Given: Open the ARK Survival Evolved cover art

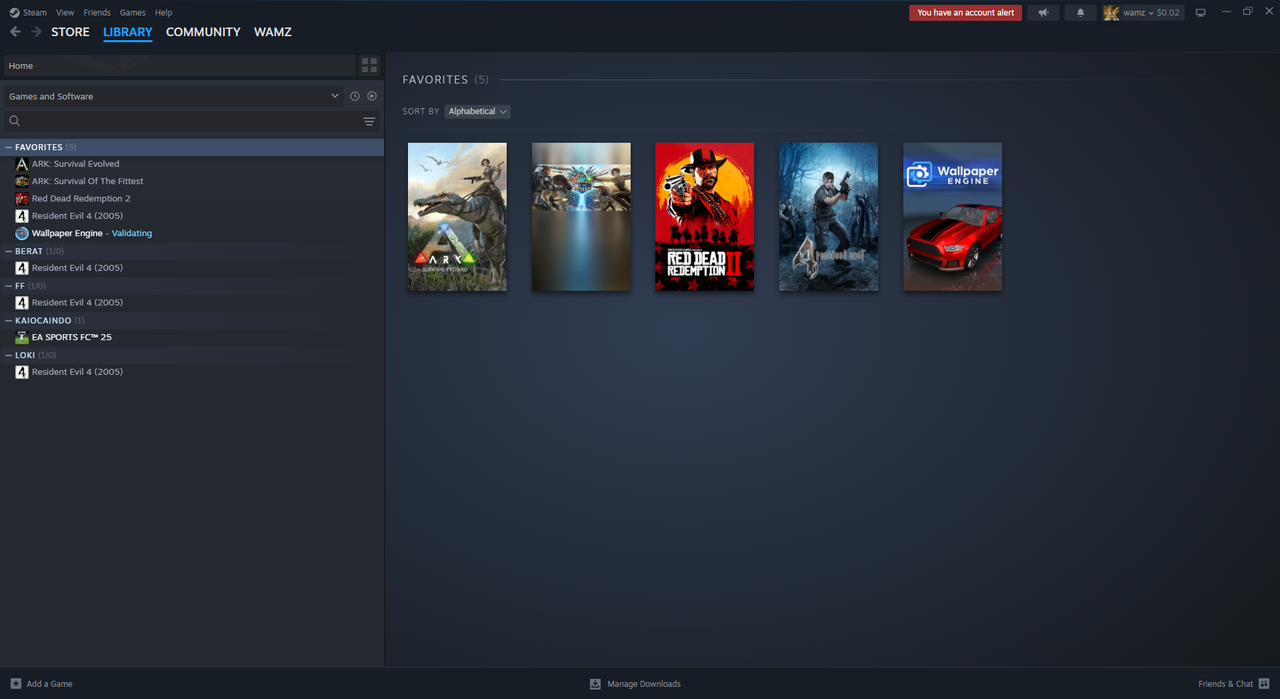Looking at the screenshot, I should pyautogui.click(x=457, y=217).
